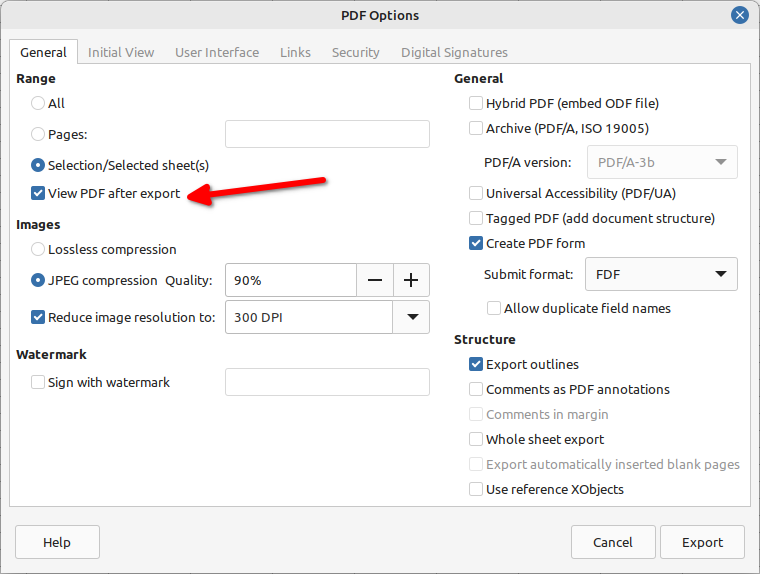
Task: Toggle Export outlines checkbox
Action: click(x=476, y=364)
